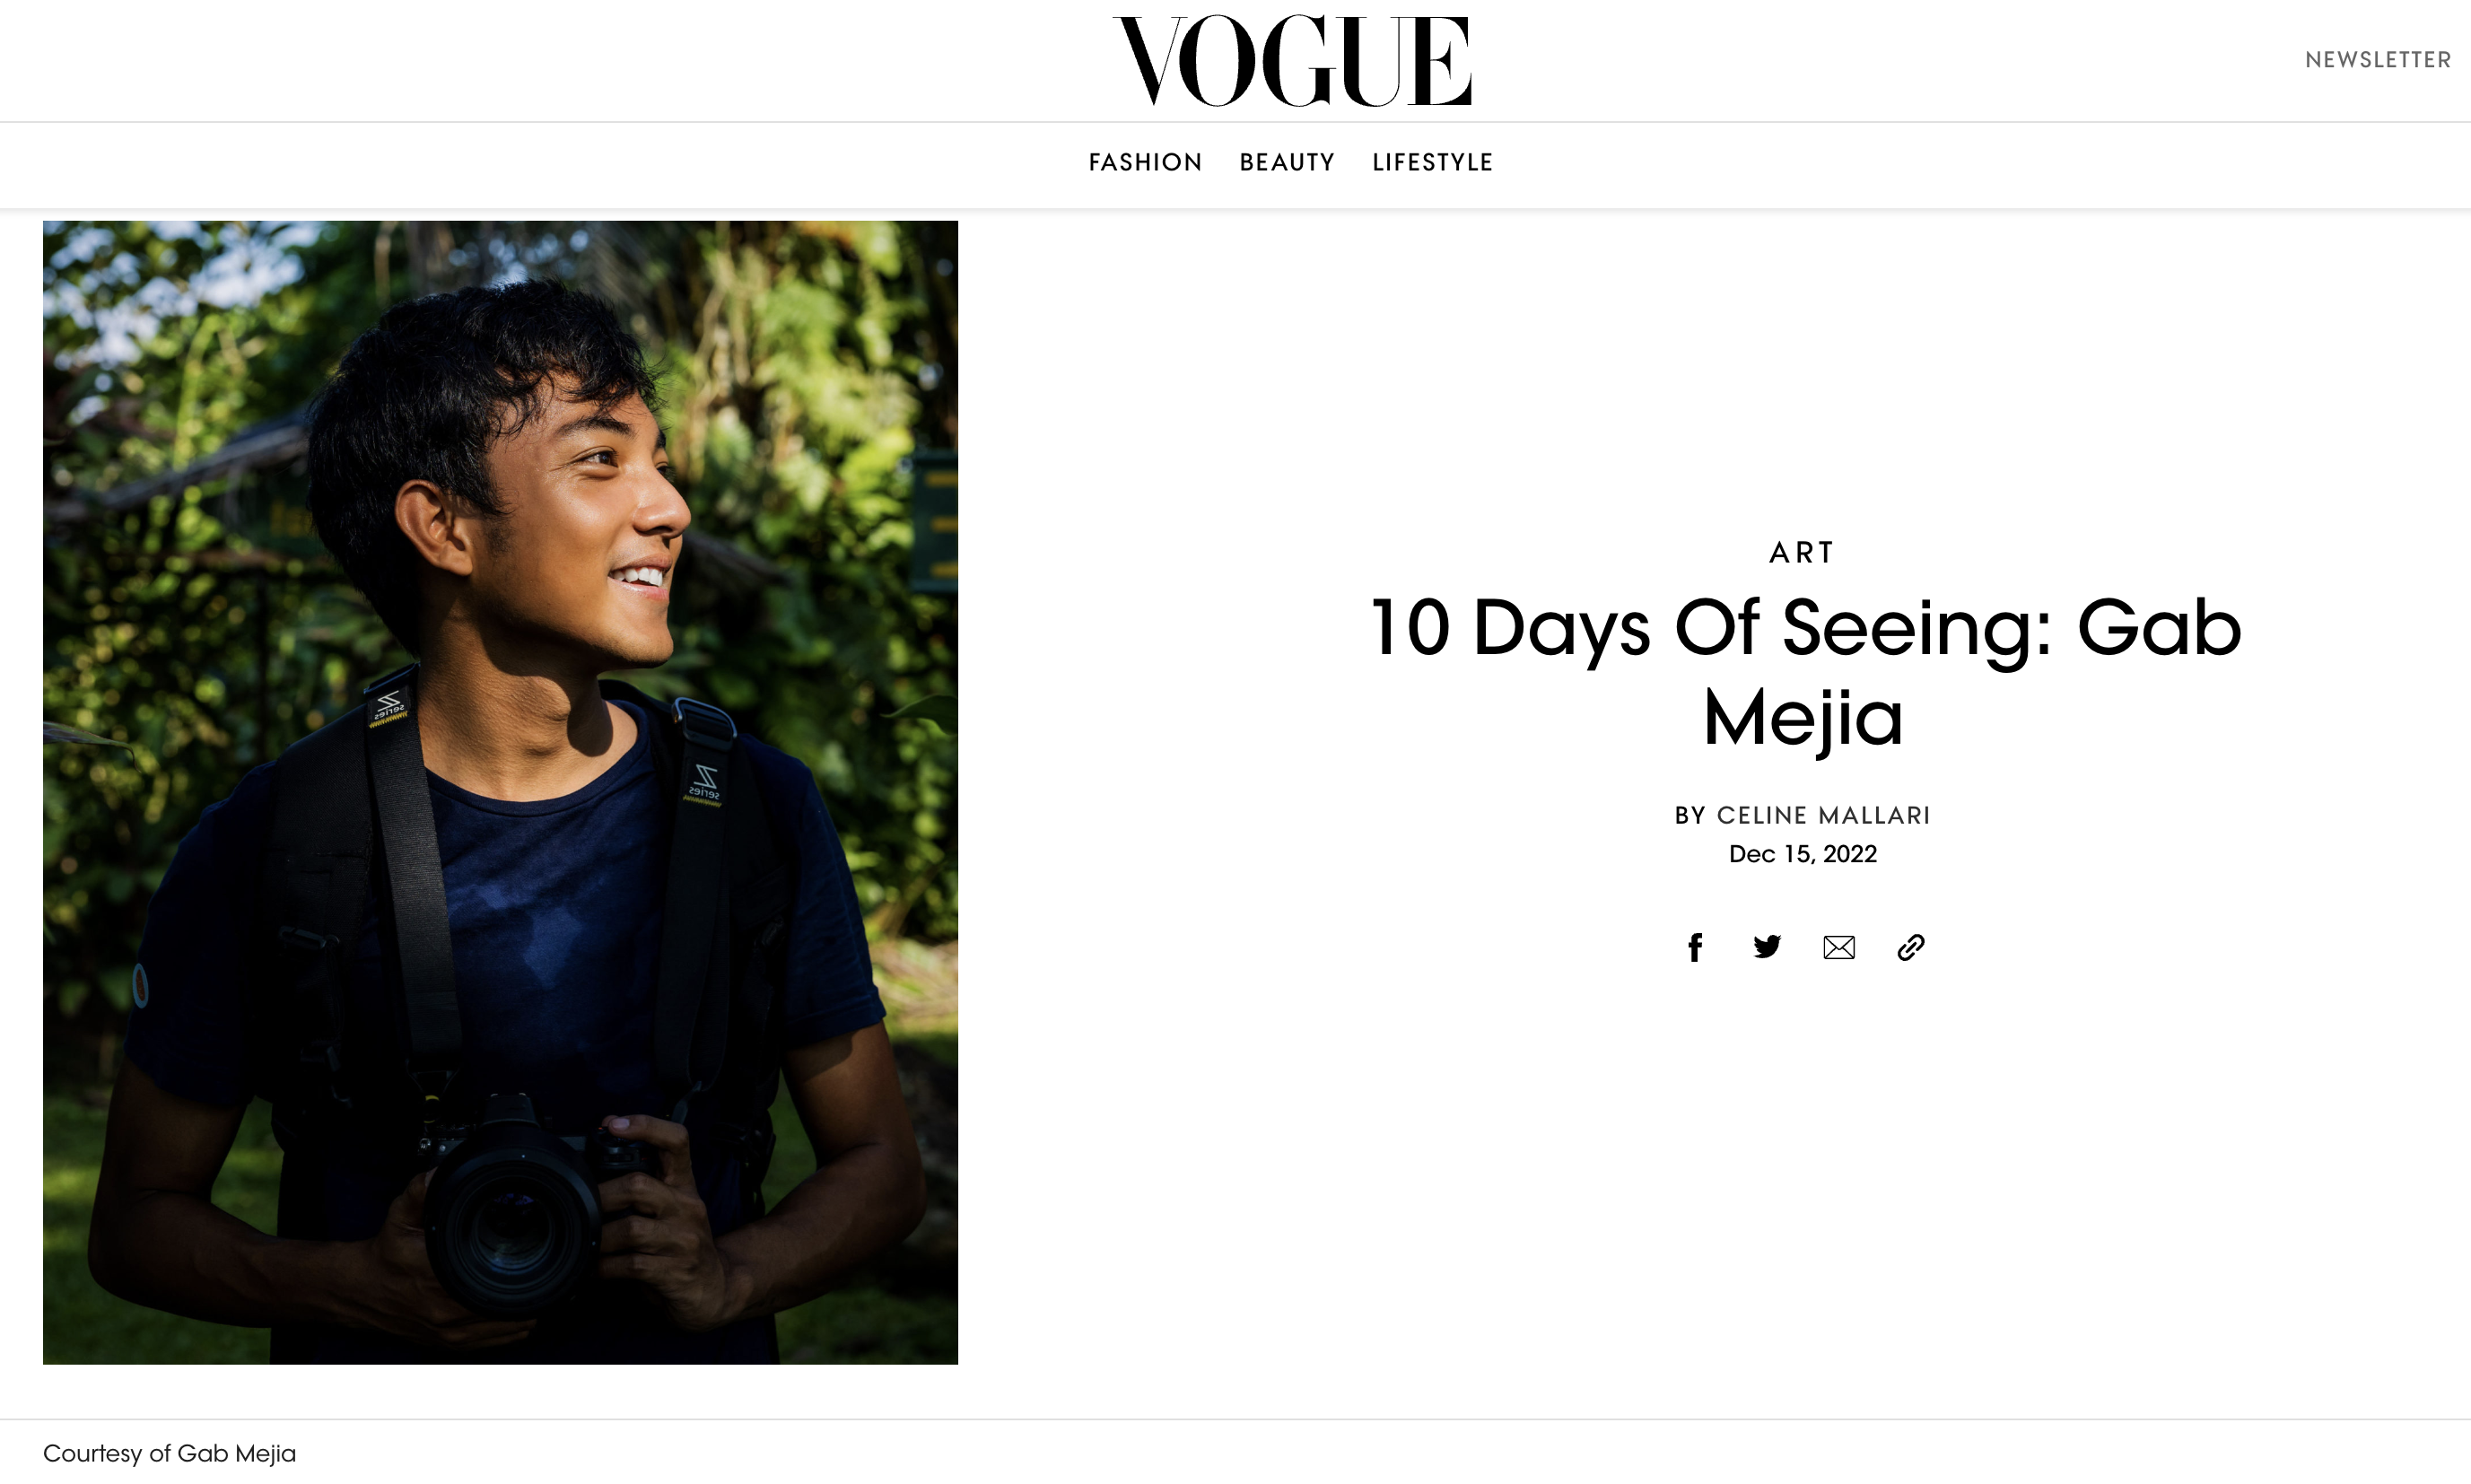The height and width of the screenshot is (1484, 2471).
Task: Click the word "Mejia" in the headline
Action: (x=1802, y=718)
